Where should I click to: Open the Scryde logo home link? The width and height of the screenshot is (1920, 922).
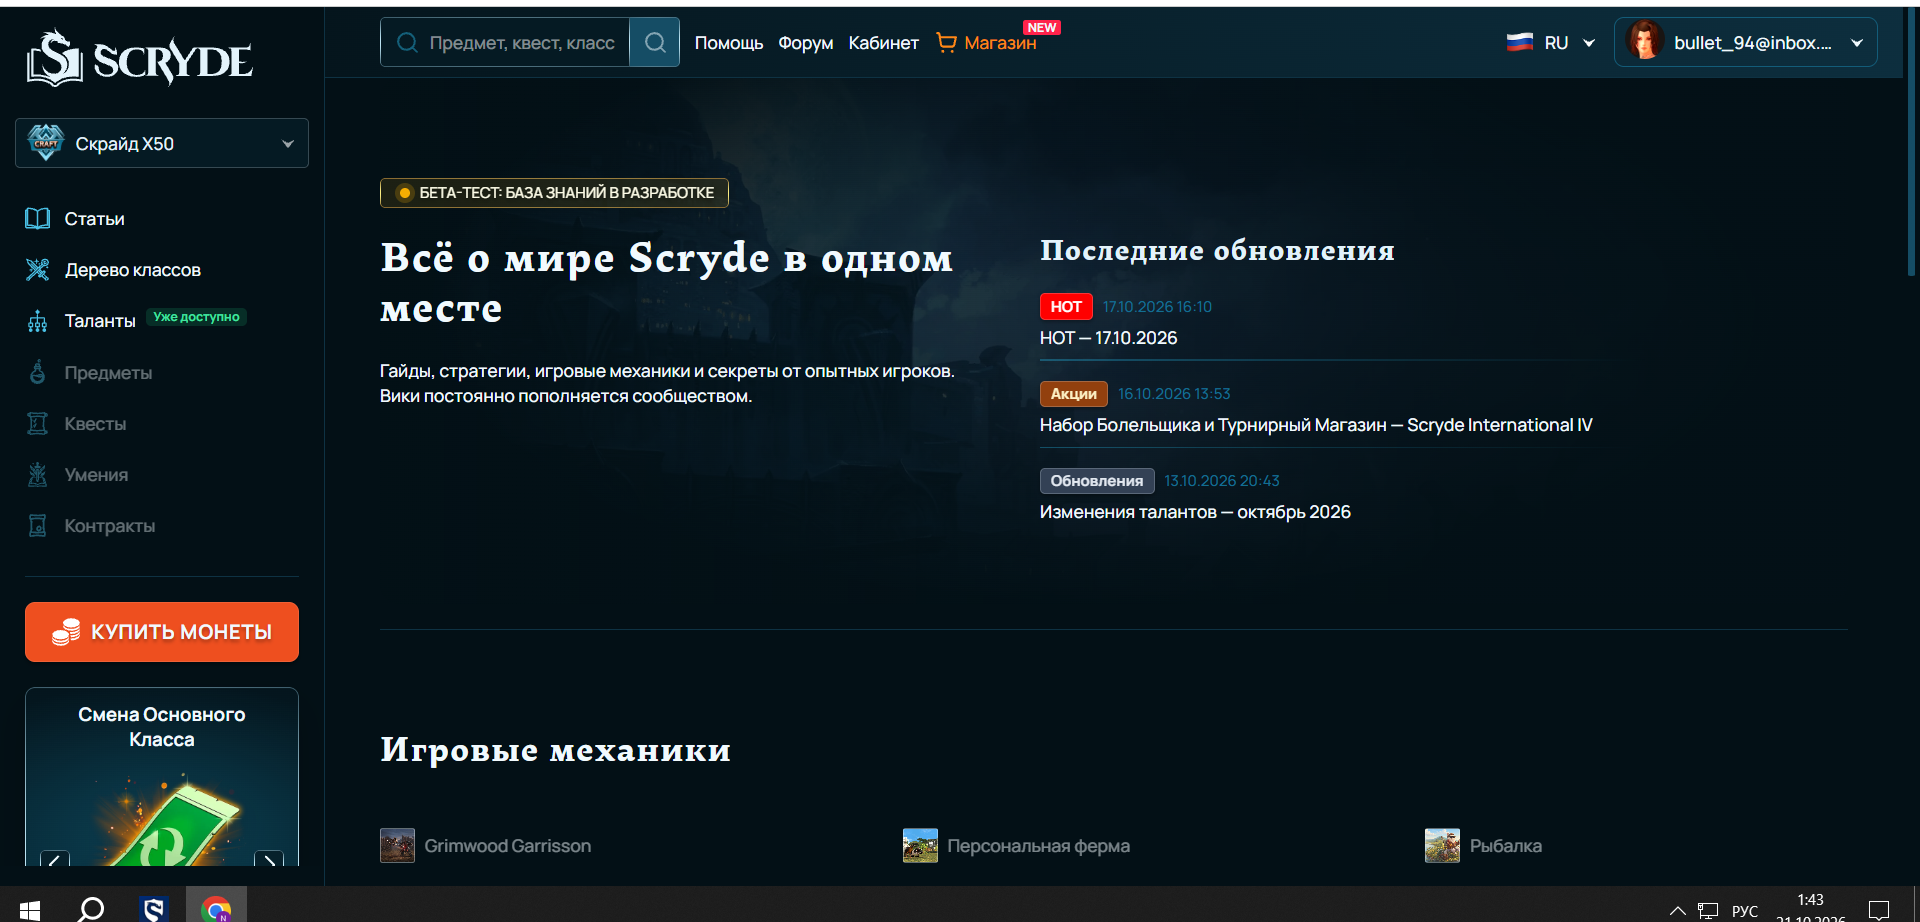pos(140,58)
